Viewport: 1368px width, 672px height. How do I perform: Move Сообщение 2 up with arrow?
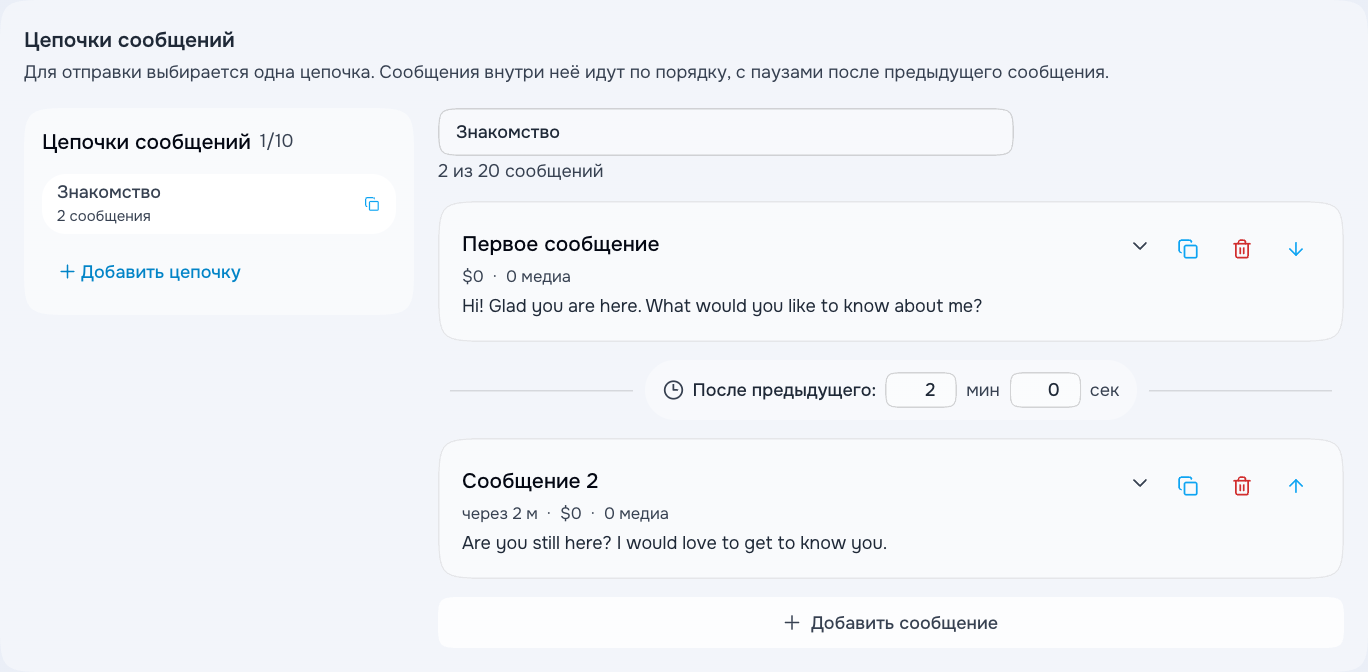click(x=1296, y=486)
